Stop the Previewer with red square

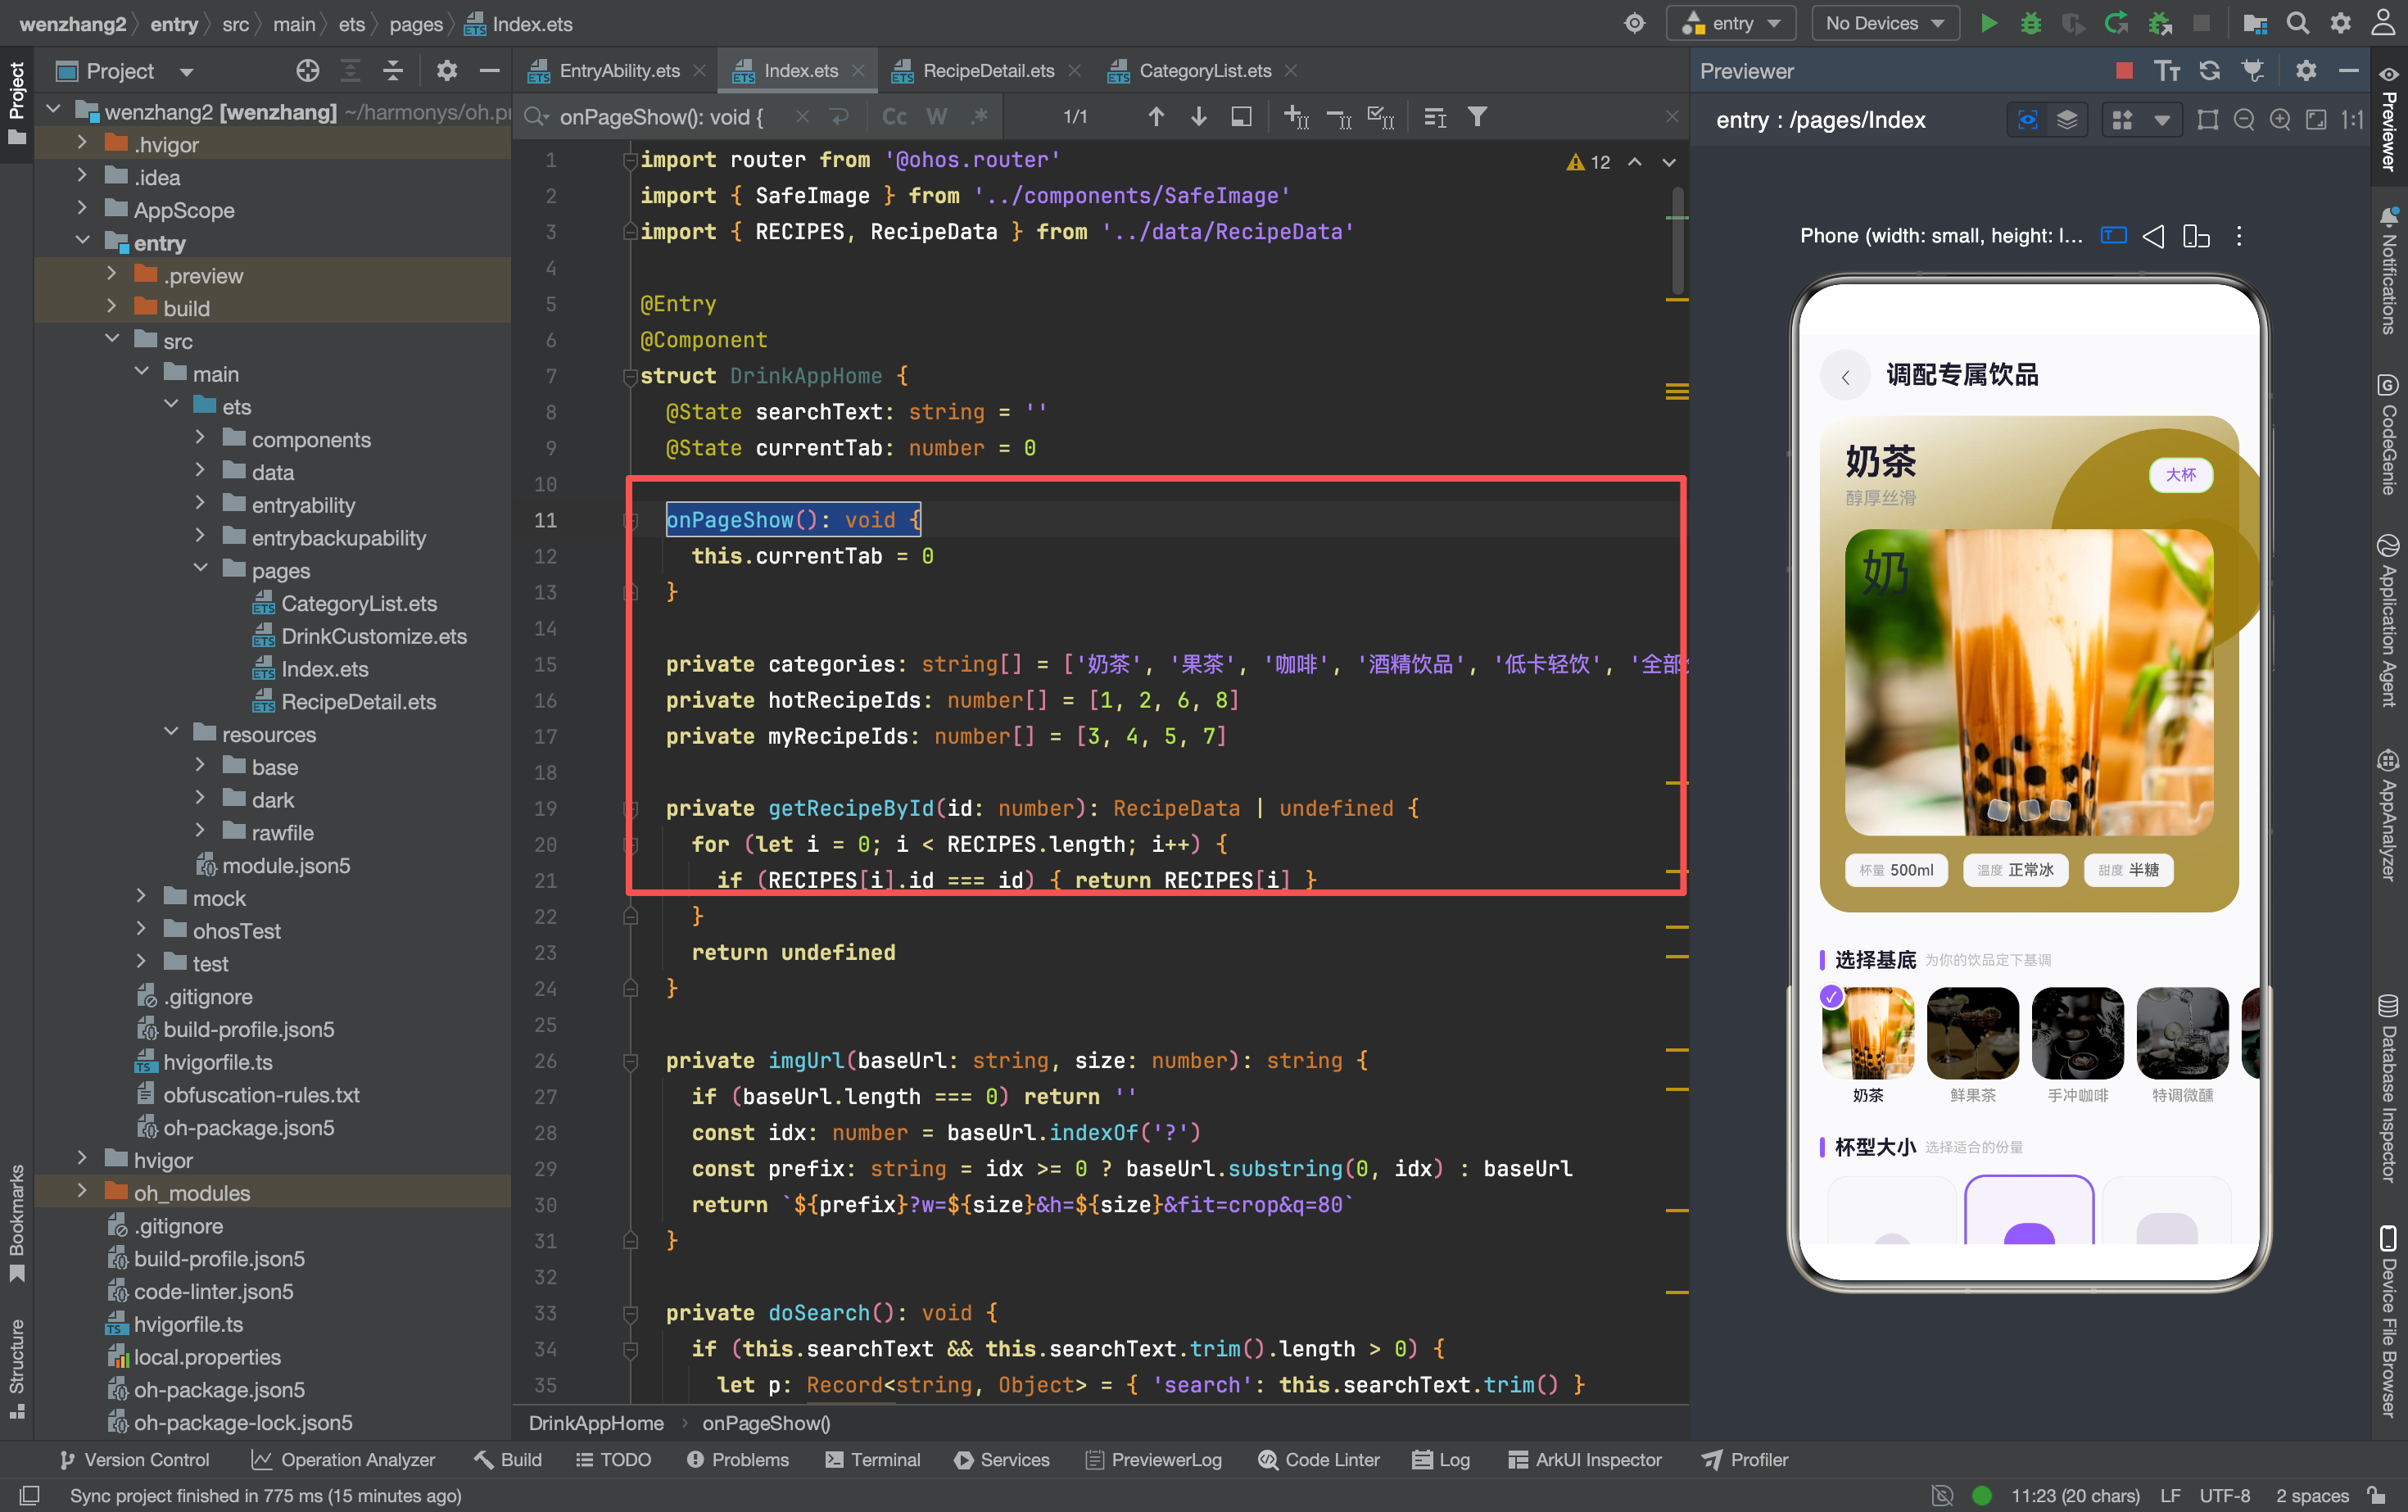(x=2125, y=70)
